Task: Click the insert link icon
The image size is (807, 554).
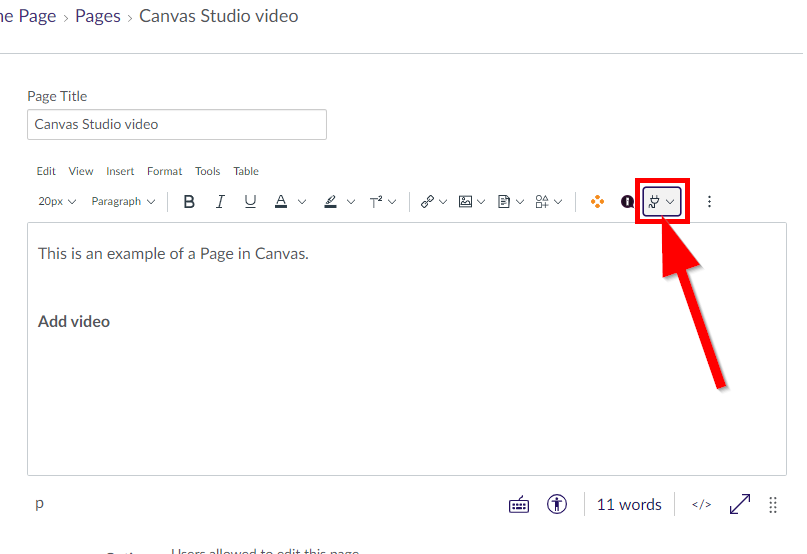Action: (x=427, y=201)
